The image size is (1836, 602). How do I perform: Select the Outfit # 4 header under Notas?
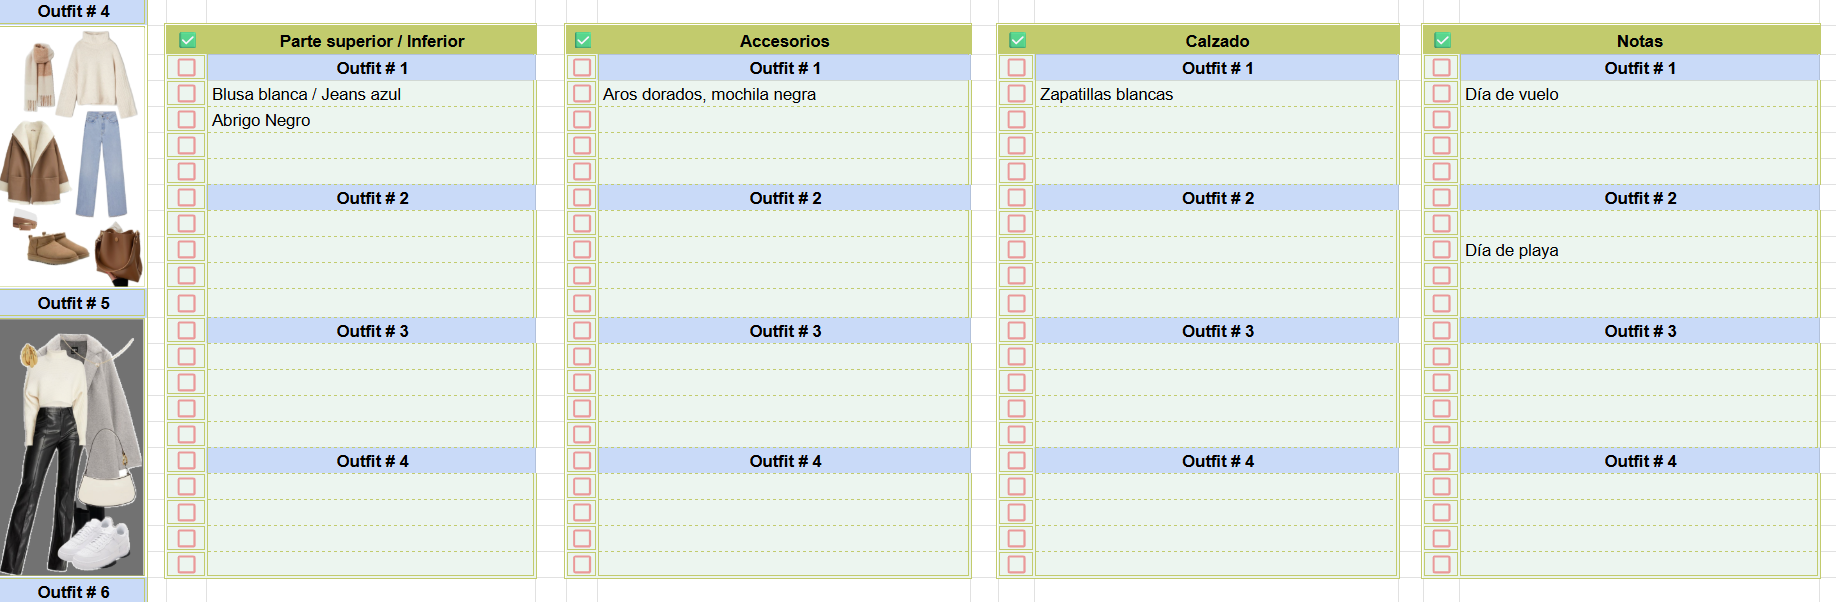point(1640,461)
